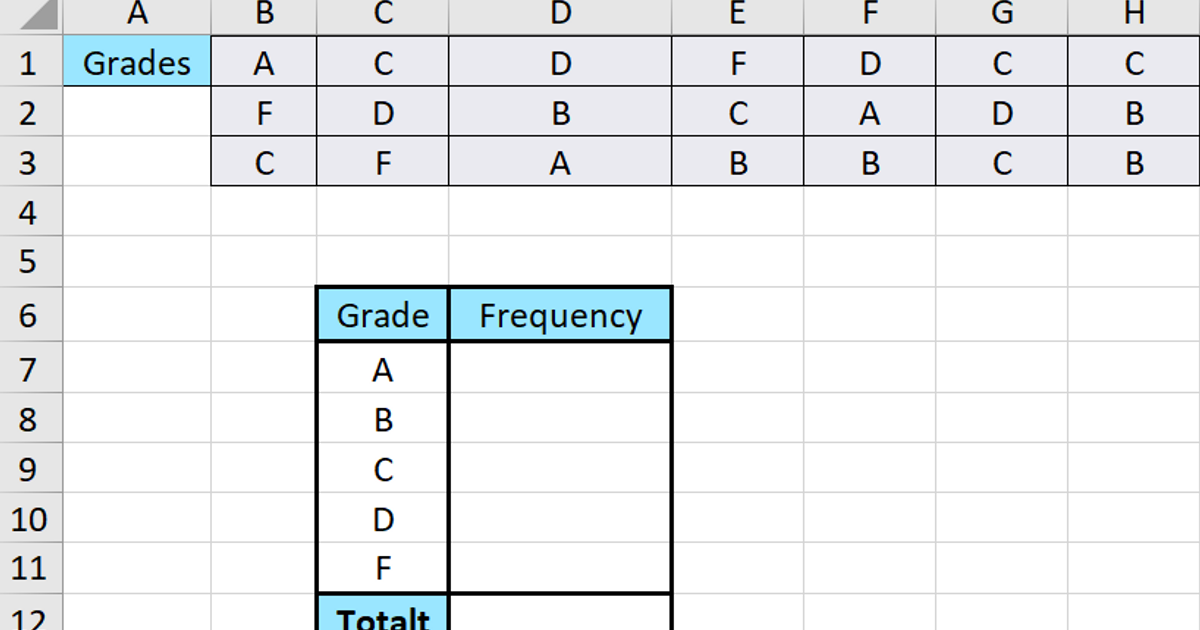Click column header A
The image size is (1200, 630).
(x=135, y=14)
